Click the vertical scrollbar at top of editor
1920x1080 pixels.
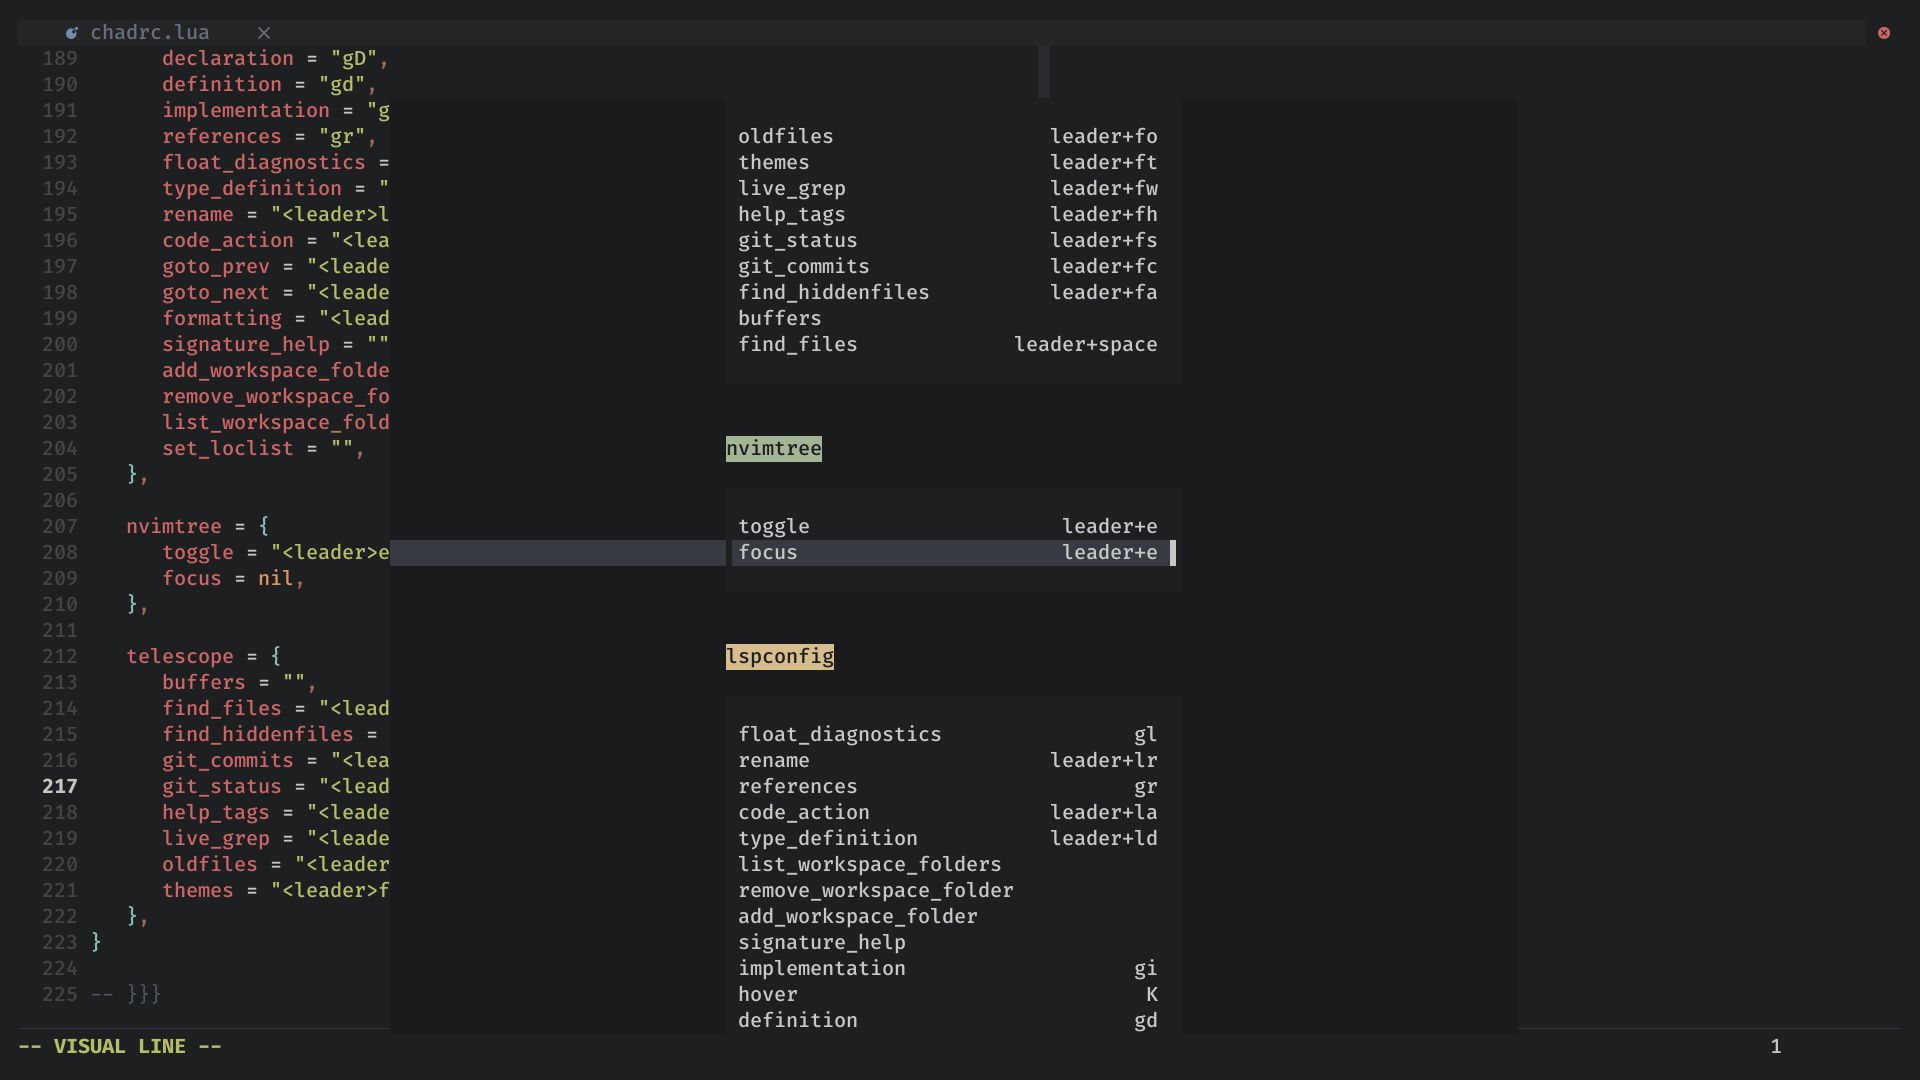1042,72
